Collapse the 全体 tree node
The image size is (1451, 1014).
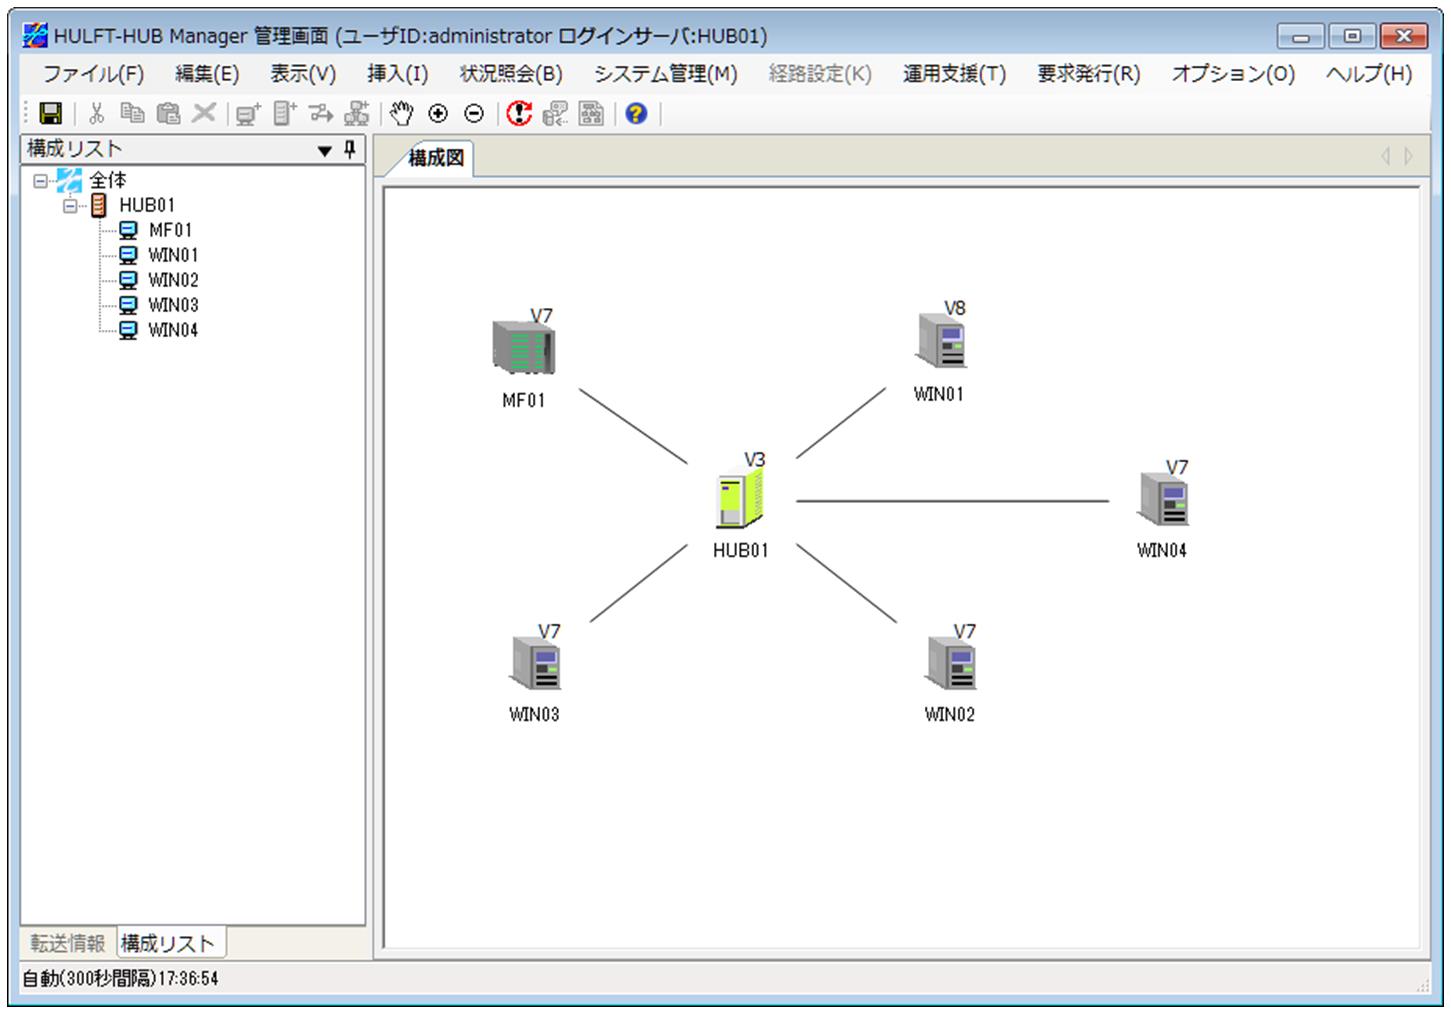(40, 181)
